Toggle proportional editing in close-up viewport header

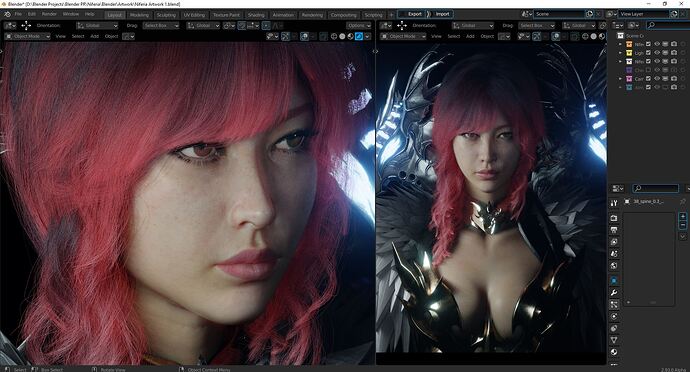(x=266, y=26)
